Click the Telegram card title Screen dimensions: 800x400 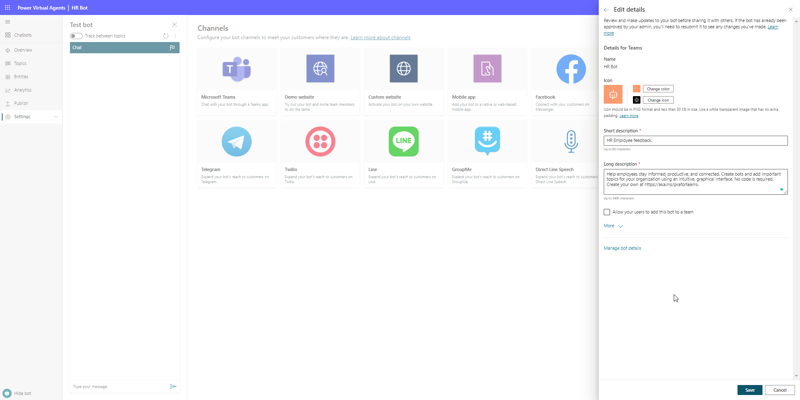(211, 169)
